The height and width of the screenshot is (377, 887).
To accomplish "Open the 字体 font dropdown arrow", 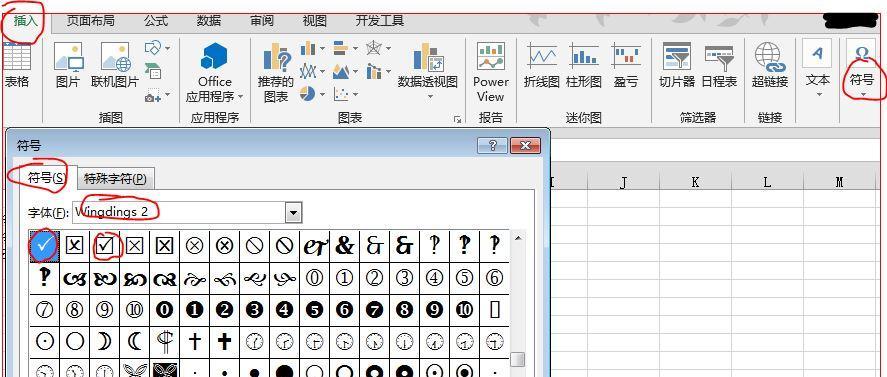I will pos(293,213).
